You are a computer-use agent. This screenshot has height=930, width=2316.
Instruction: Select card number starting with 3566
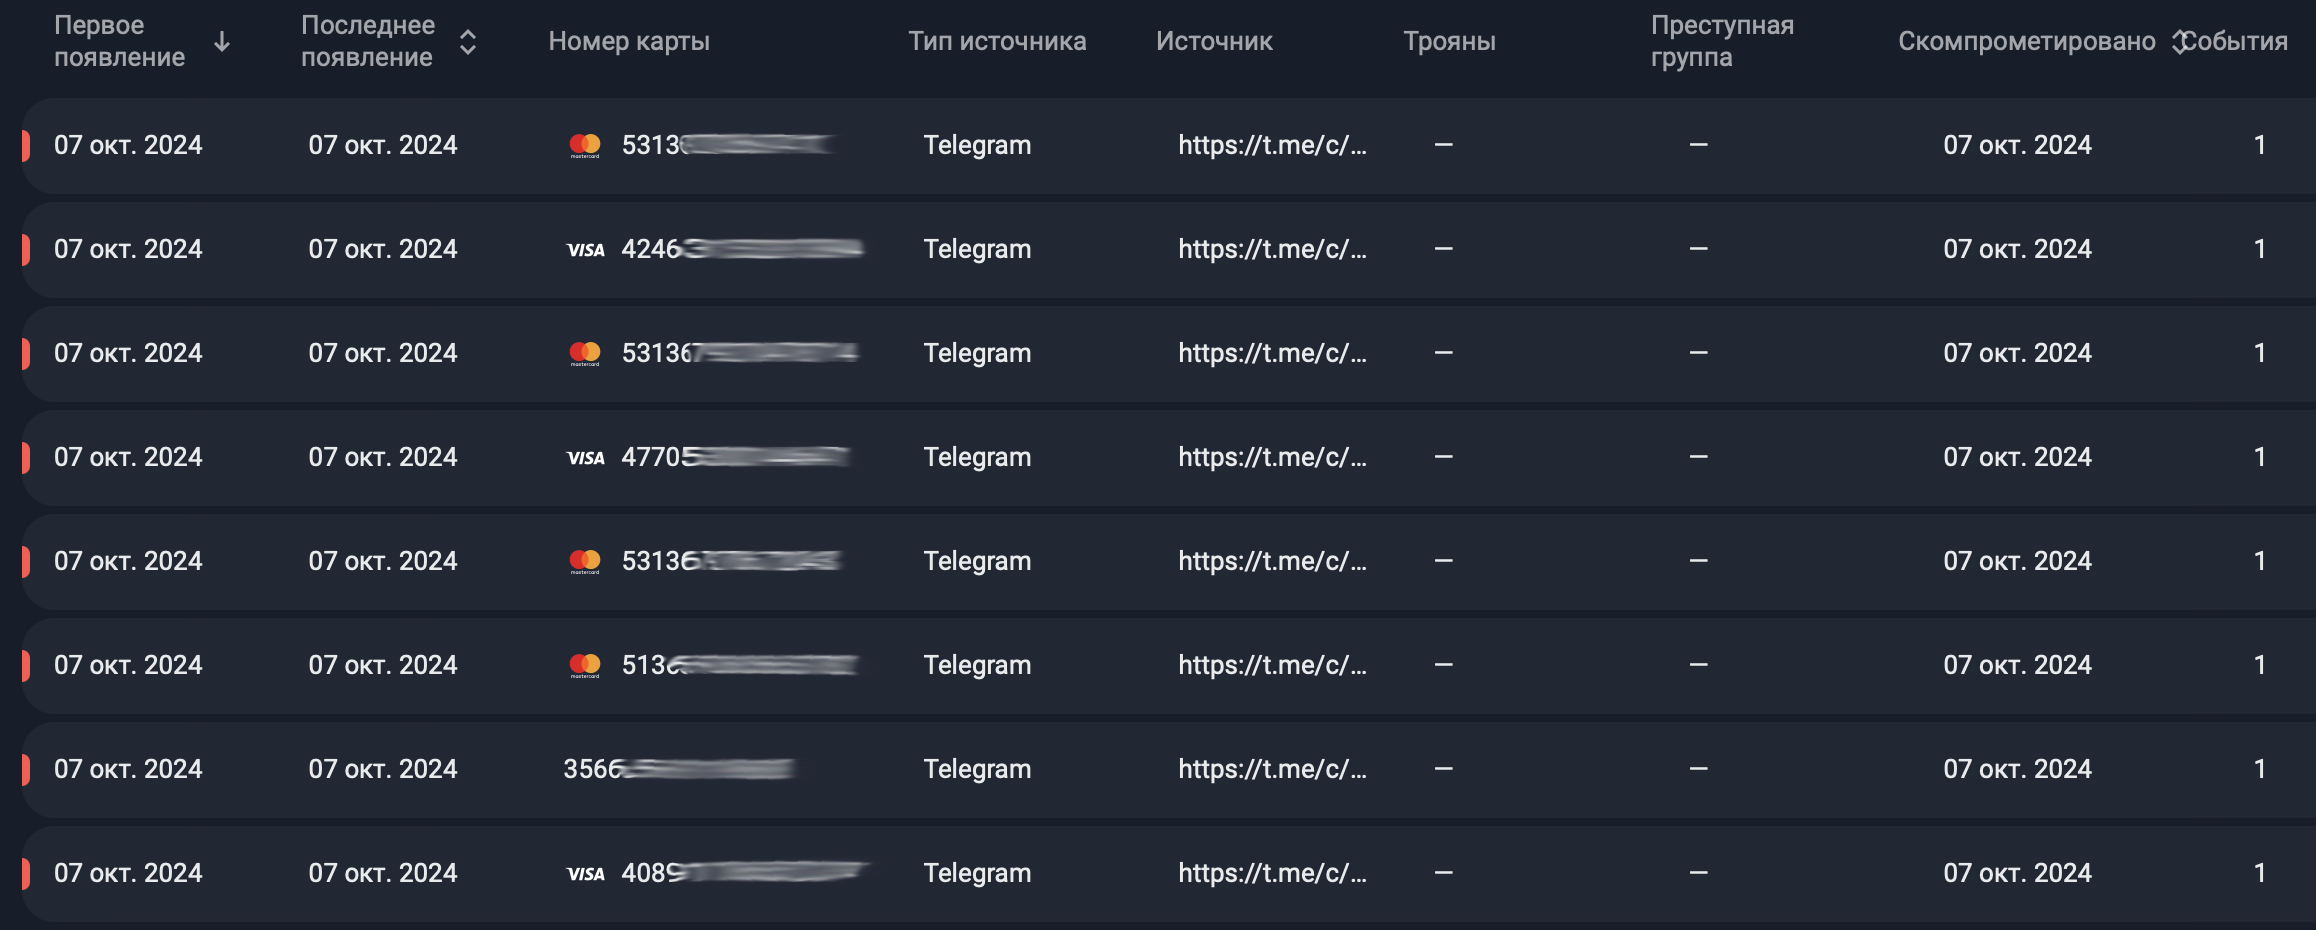coord(677,770)
